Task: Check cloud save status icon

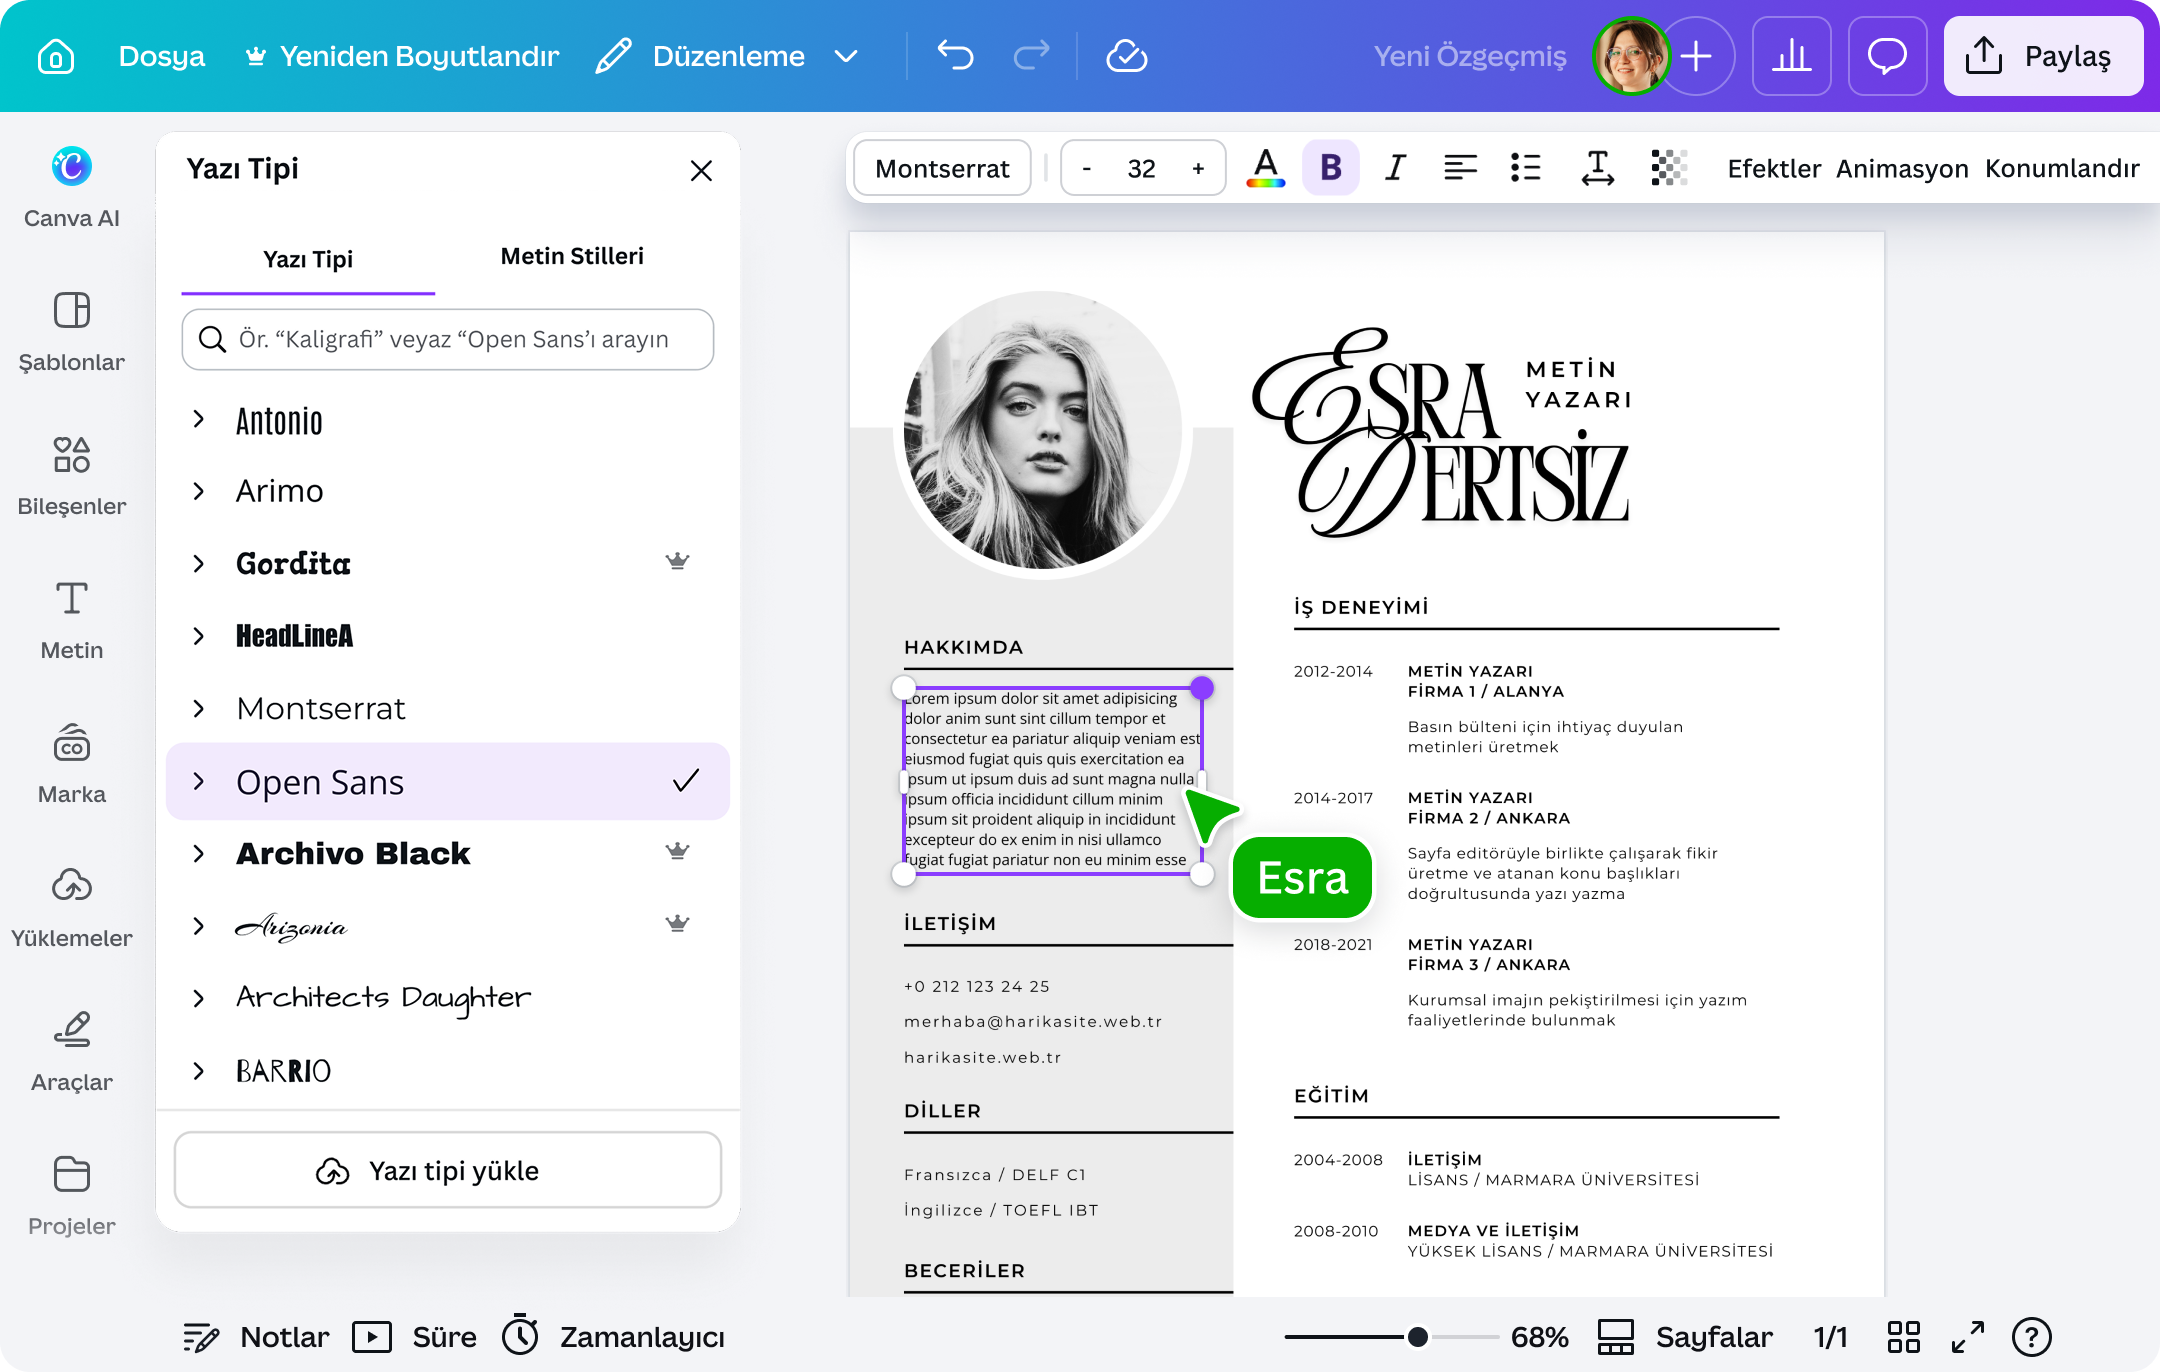Action: coord(1126,56)
